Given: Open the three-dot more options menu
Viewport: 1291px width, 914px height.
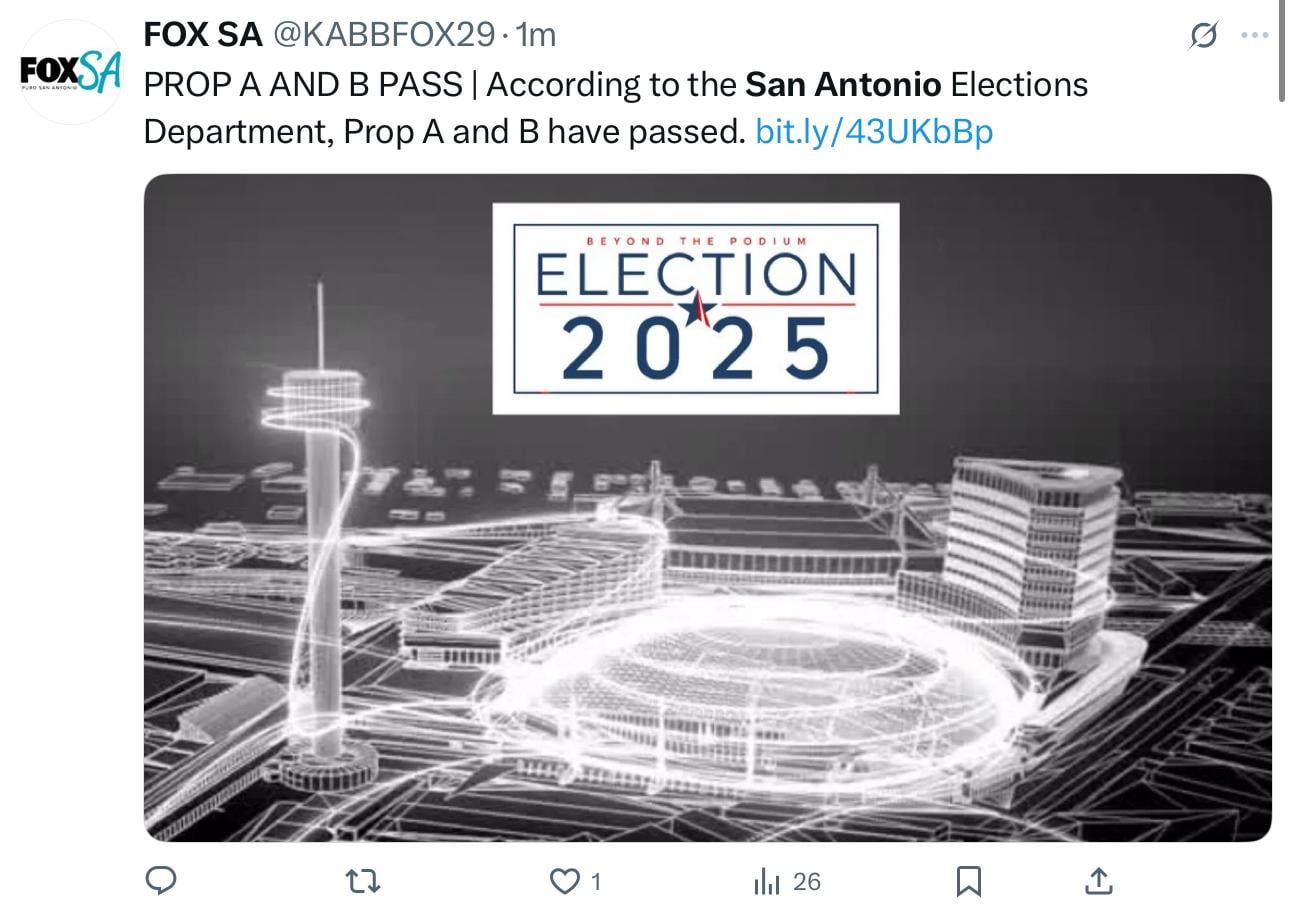Looking at the screenshot, I should point(1254,35).
